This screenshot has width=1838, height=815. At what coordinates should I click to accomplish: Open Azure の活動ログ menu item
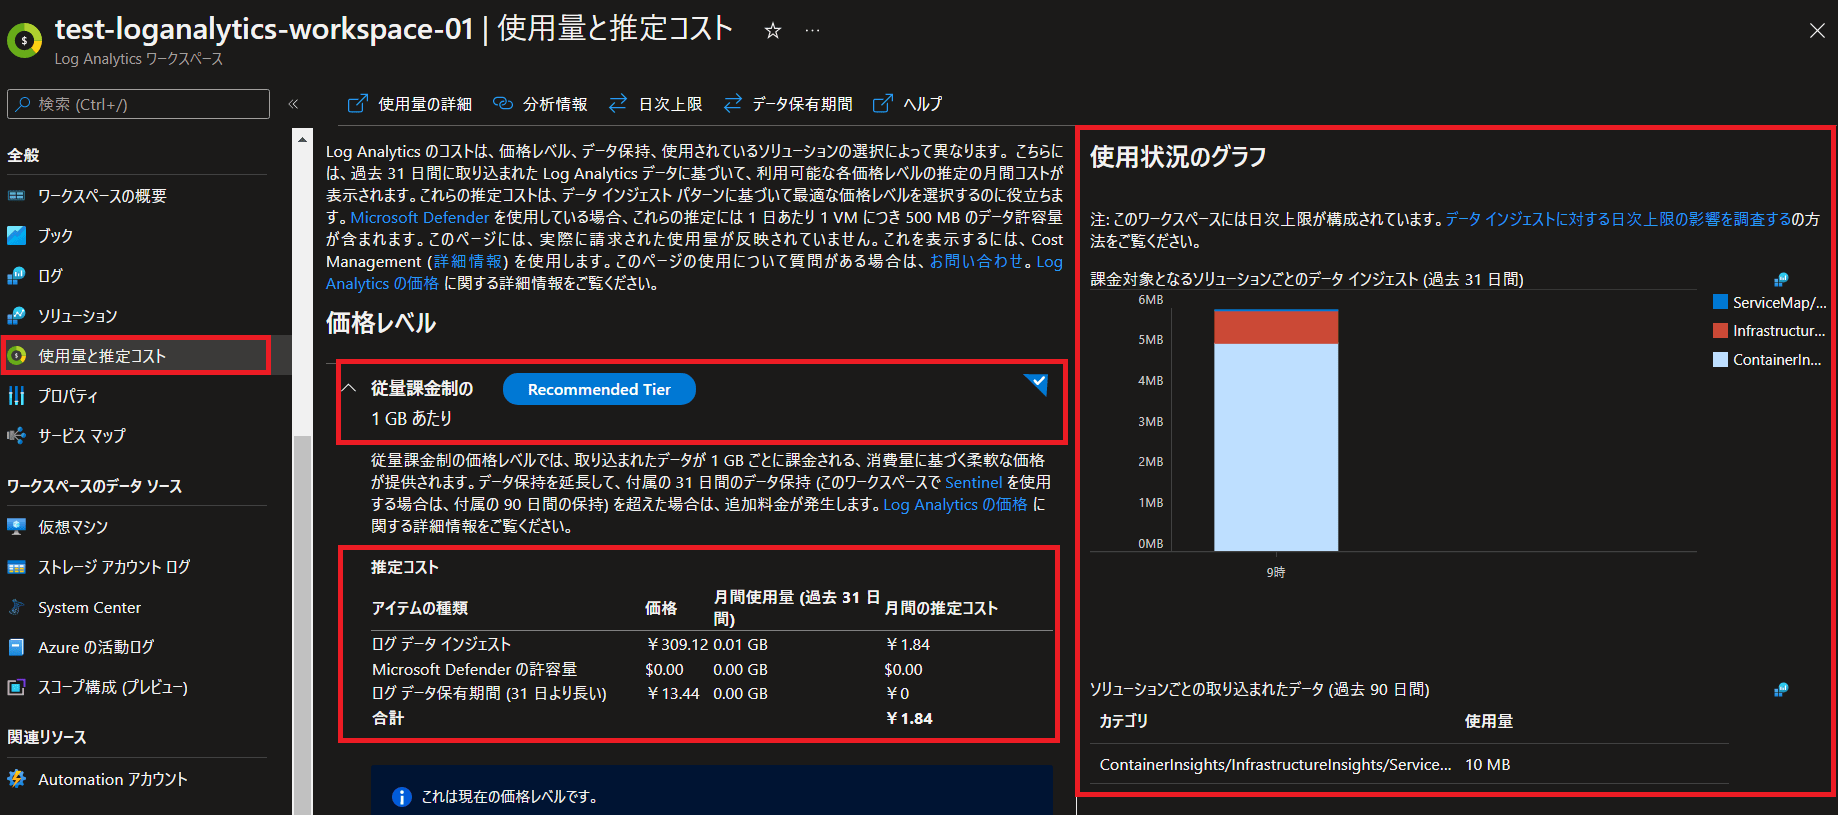pyautogui.click(x=96, y=647)
